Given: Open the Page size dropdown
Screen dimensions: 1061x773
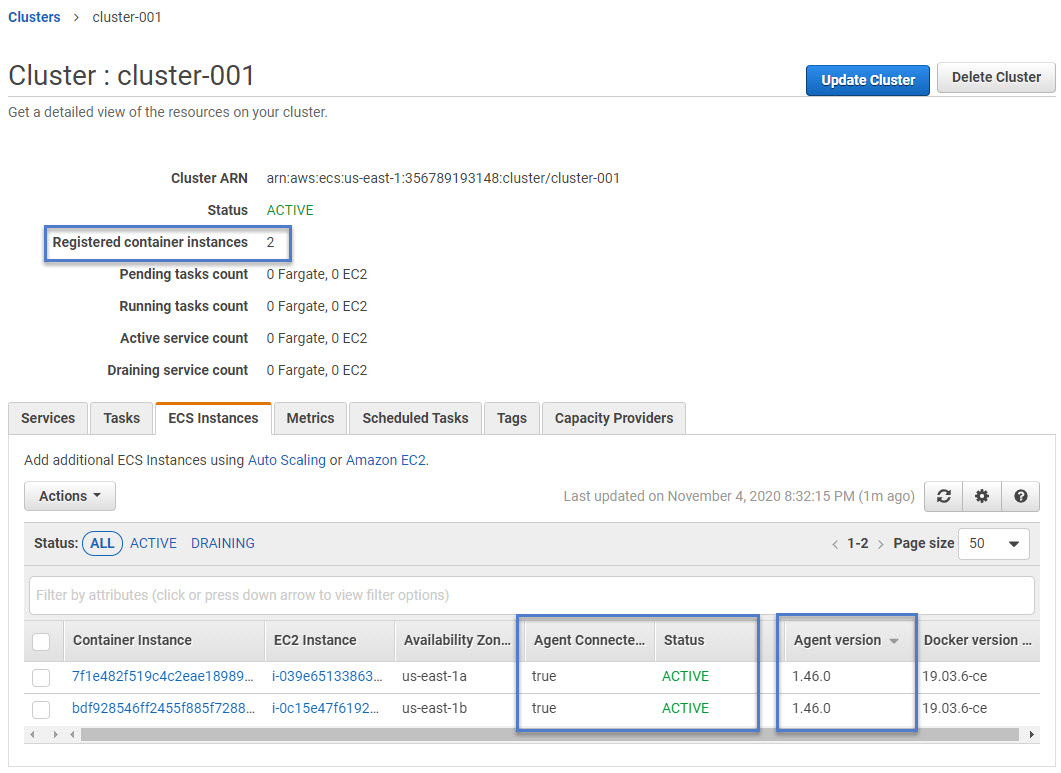Looking at the screenshot, I should (993, 543).
